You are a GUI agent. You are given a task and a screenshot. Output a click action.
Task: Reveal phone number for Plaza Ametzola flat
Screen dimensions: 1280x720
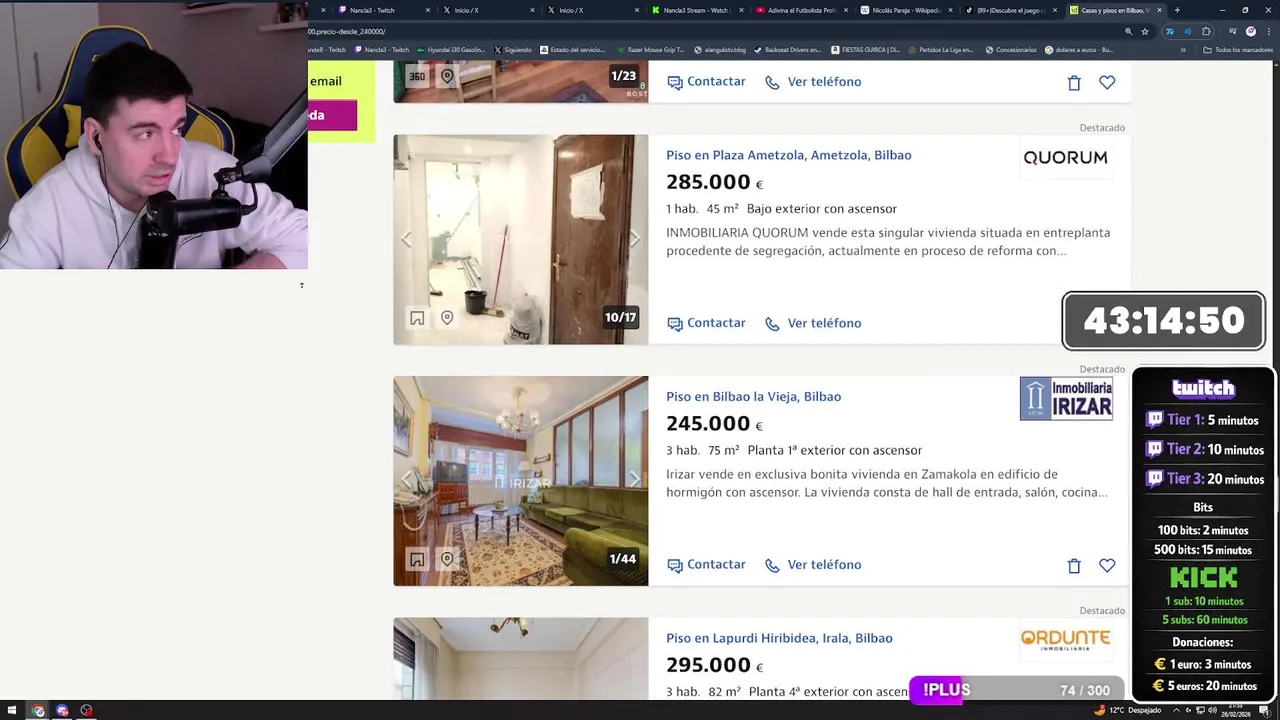tap(813, 323)
